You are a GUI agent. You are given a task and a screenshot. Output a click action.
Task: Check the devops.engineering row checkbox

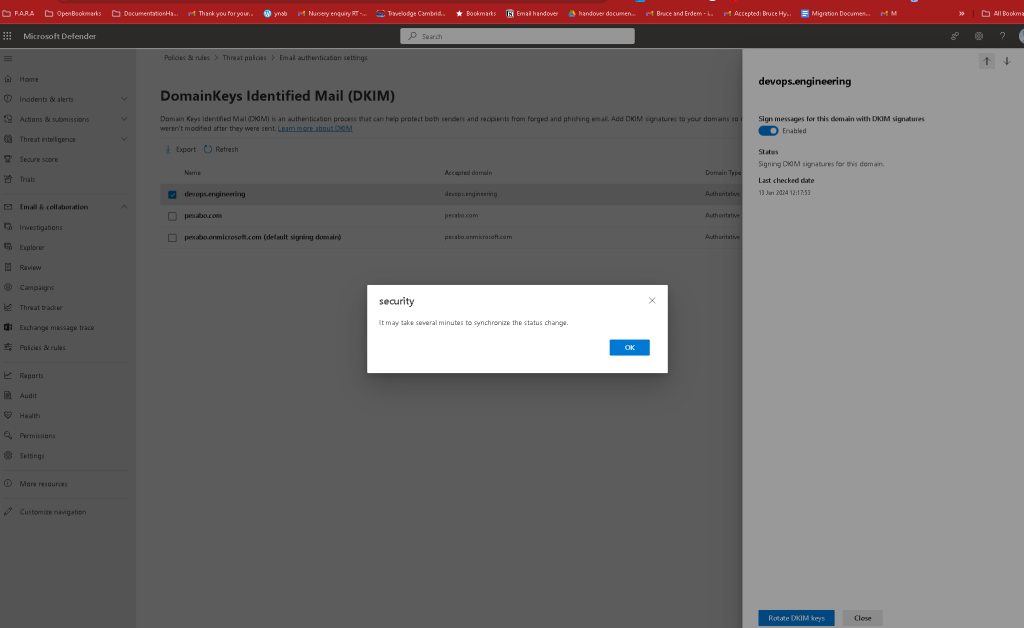pyautogui.click(x=172, y=195)
